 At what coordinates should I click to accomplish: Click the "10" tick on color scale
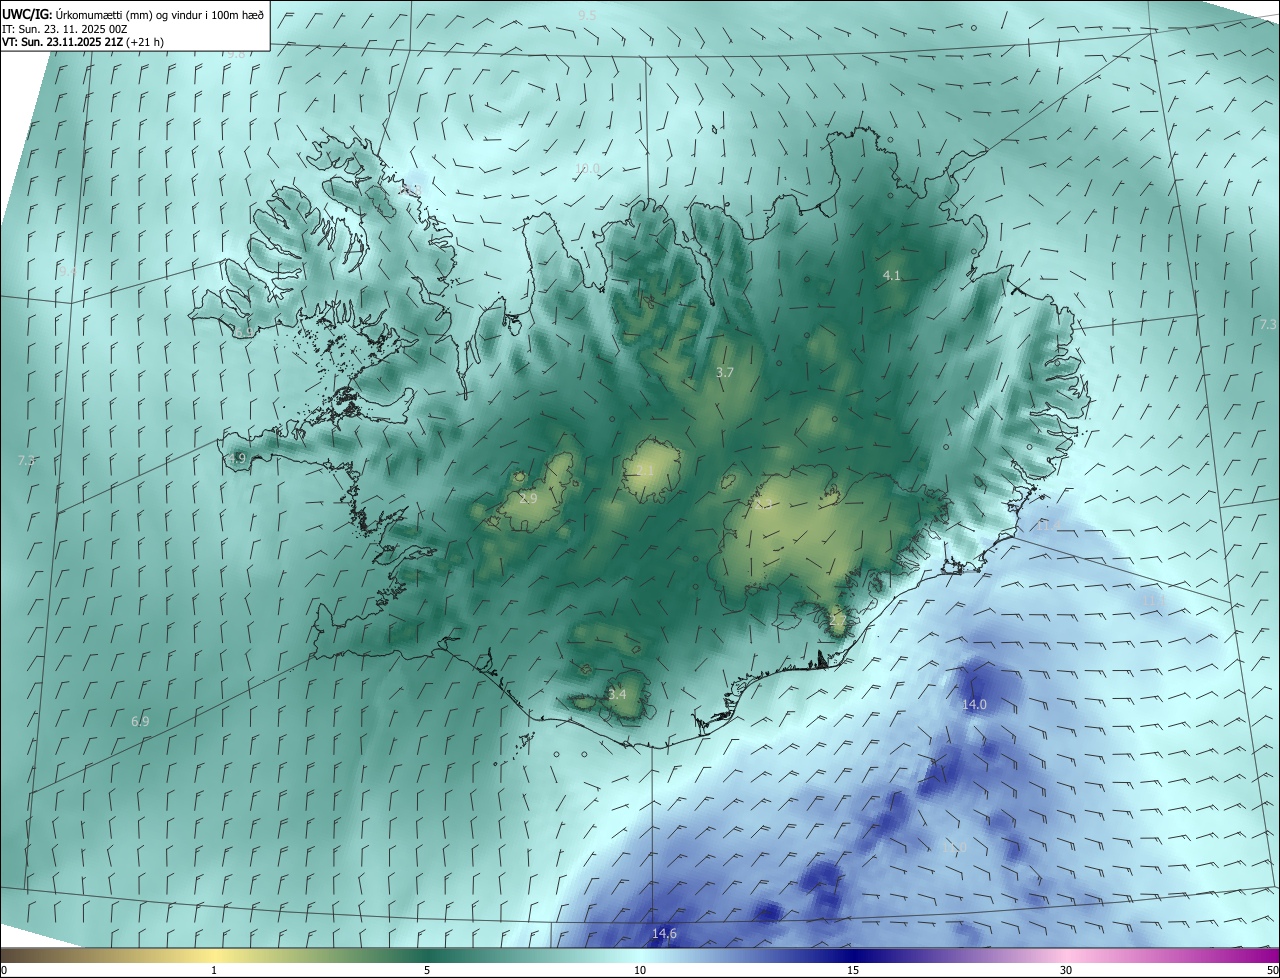click(640, 970)
